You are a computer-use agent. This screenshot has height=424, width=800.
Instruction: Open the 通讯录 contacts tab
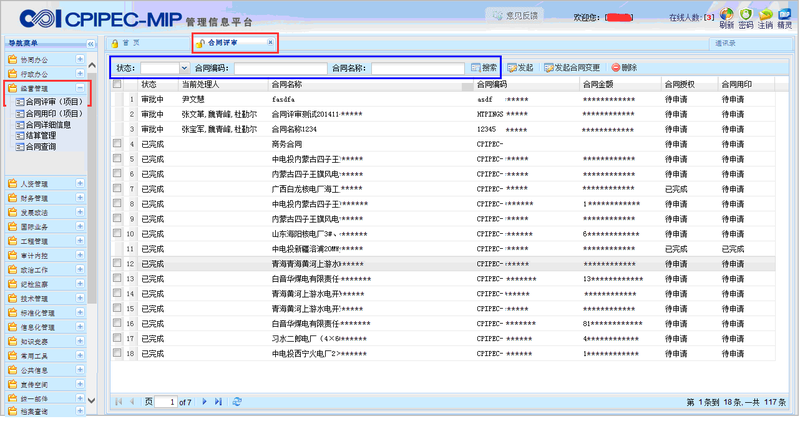[725, 43]
